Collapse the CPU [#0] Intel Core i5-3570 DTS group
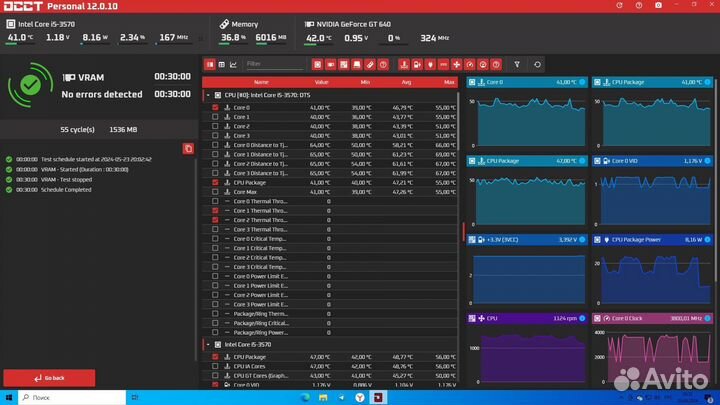This screenshot has width=720, height=405. (208, 95)
